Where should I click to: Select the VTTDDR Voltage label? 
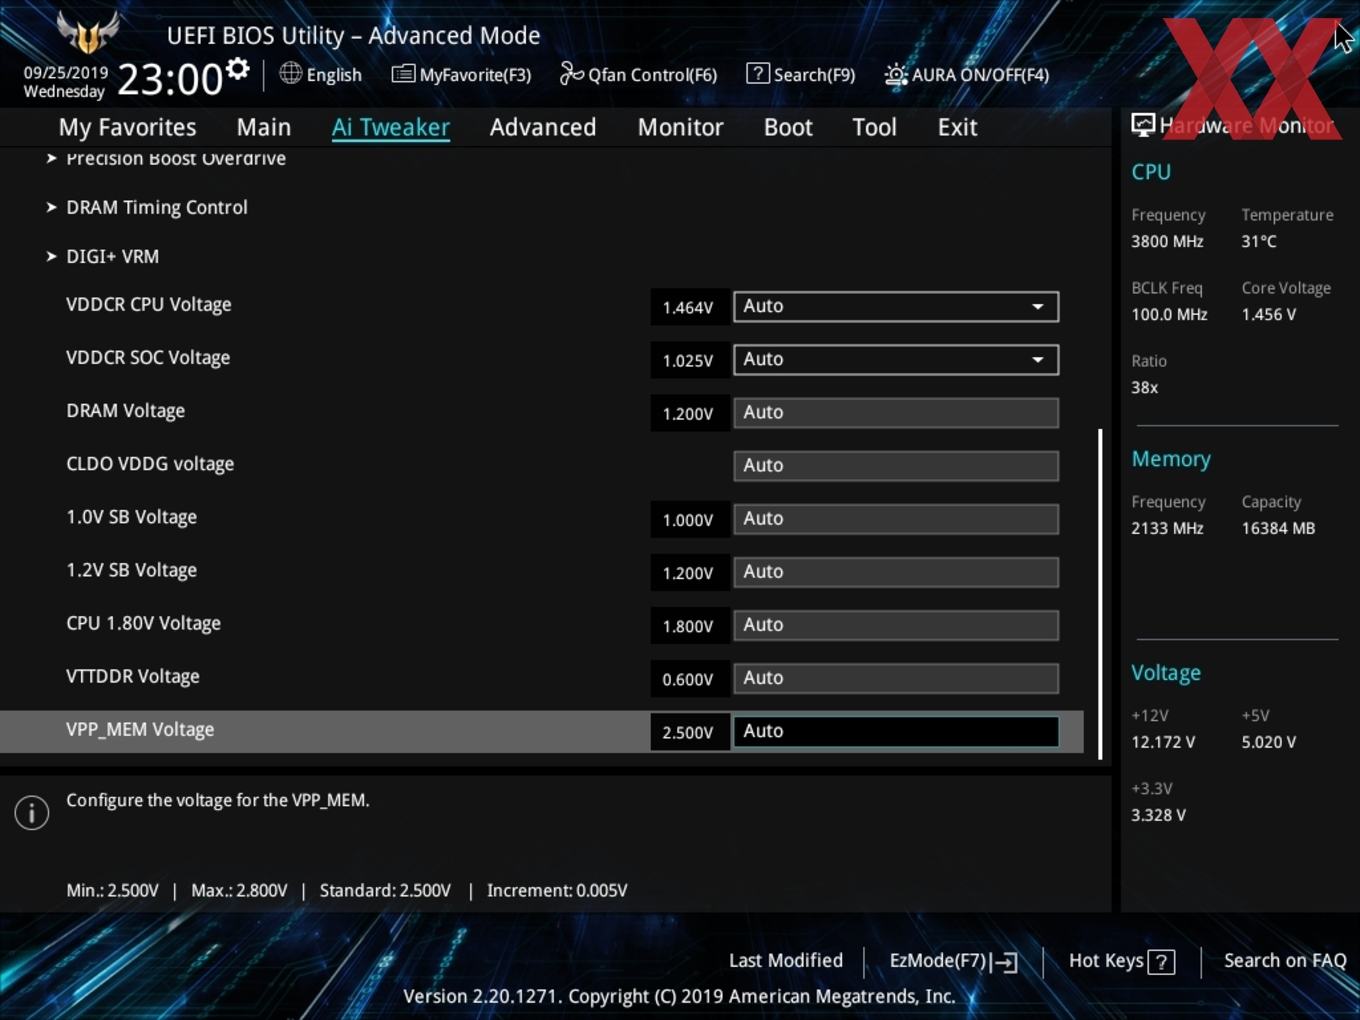[x=133, y=676]
